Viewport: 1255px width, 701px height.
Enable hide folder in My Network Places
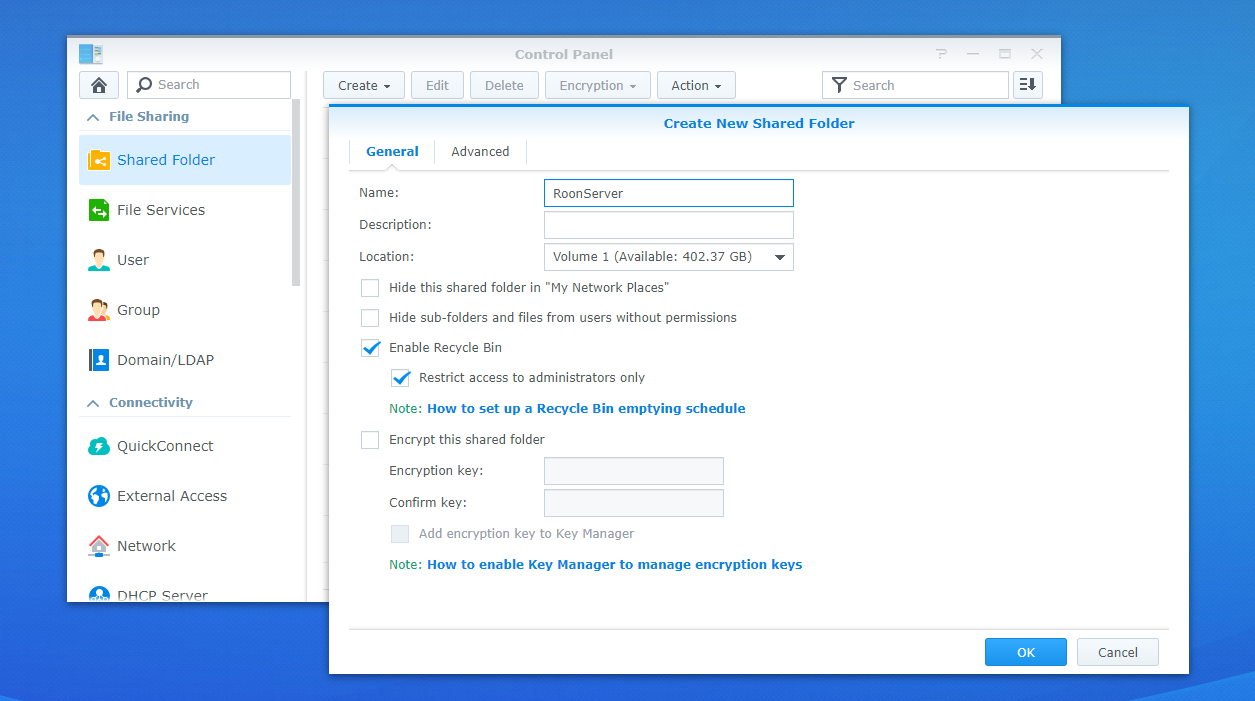tap(370, 288)
